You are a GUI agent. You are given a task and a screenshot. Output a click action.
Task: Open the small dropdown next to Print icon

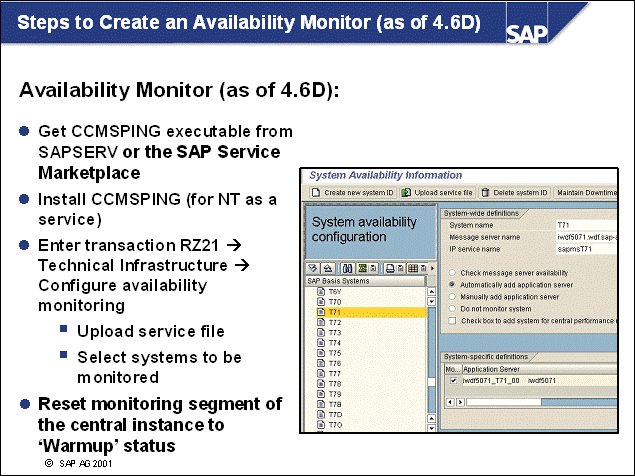(x=400, y=269)
